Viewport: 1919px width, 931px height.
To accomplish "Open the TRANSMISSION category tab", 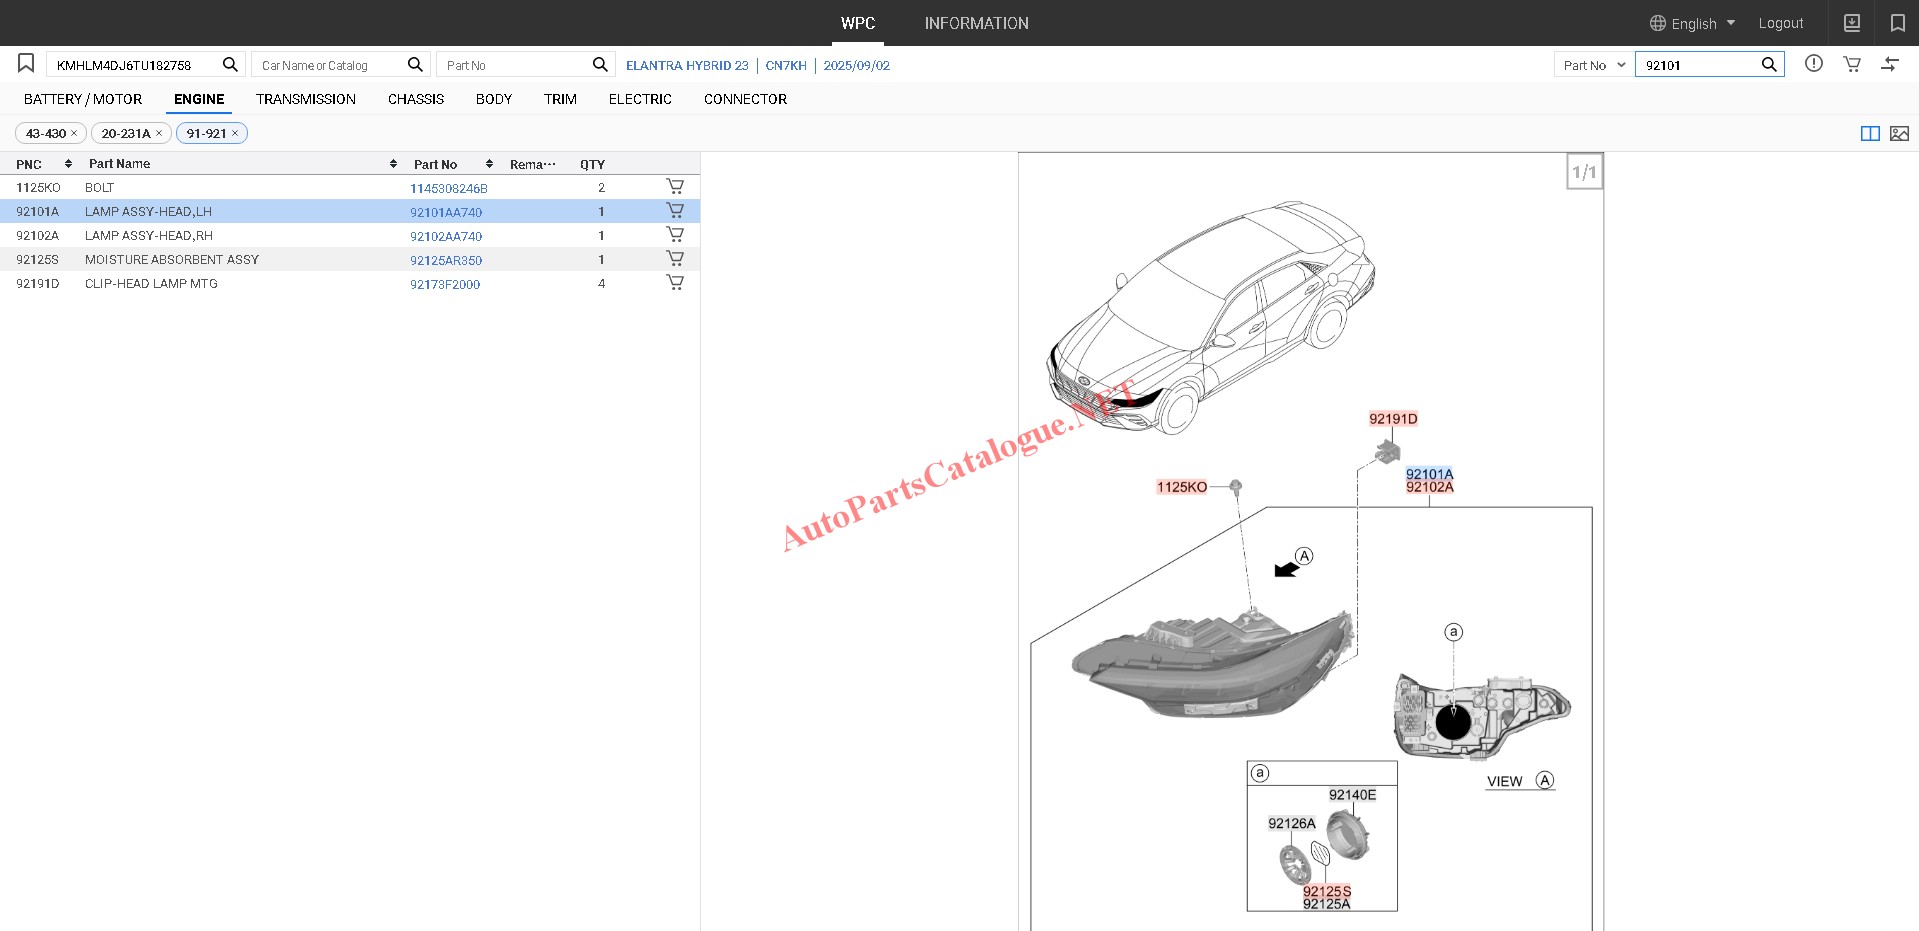I will point(305,99).
